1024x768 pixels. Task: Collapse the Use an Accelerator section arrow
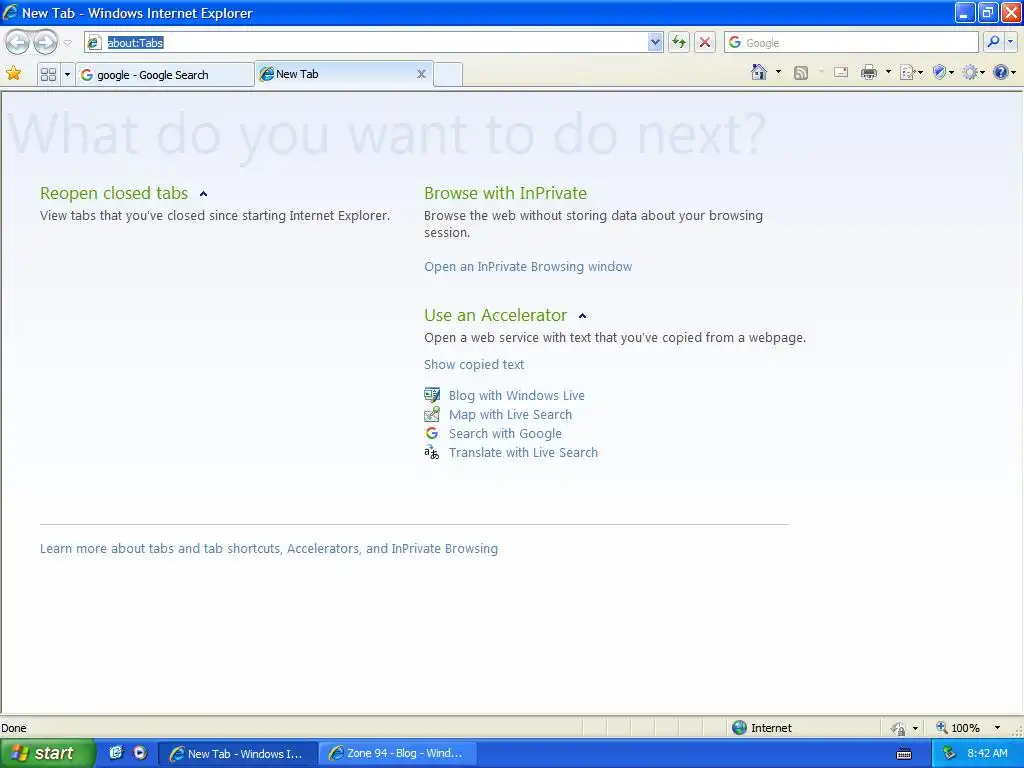point(583,316)
